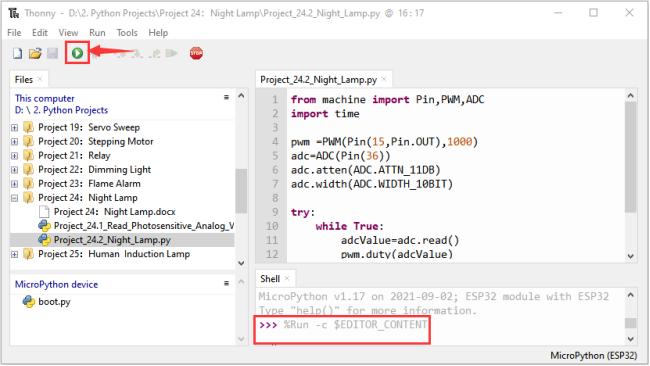This screenshot has height=366, width=650.
Task: Click the code editor vertical scrollbar thumb
Action: click(x=631, y=158)
